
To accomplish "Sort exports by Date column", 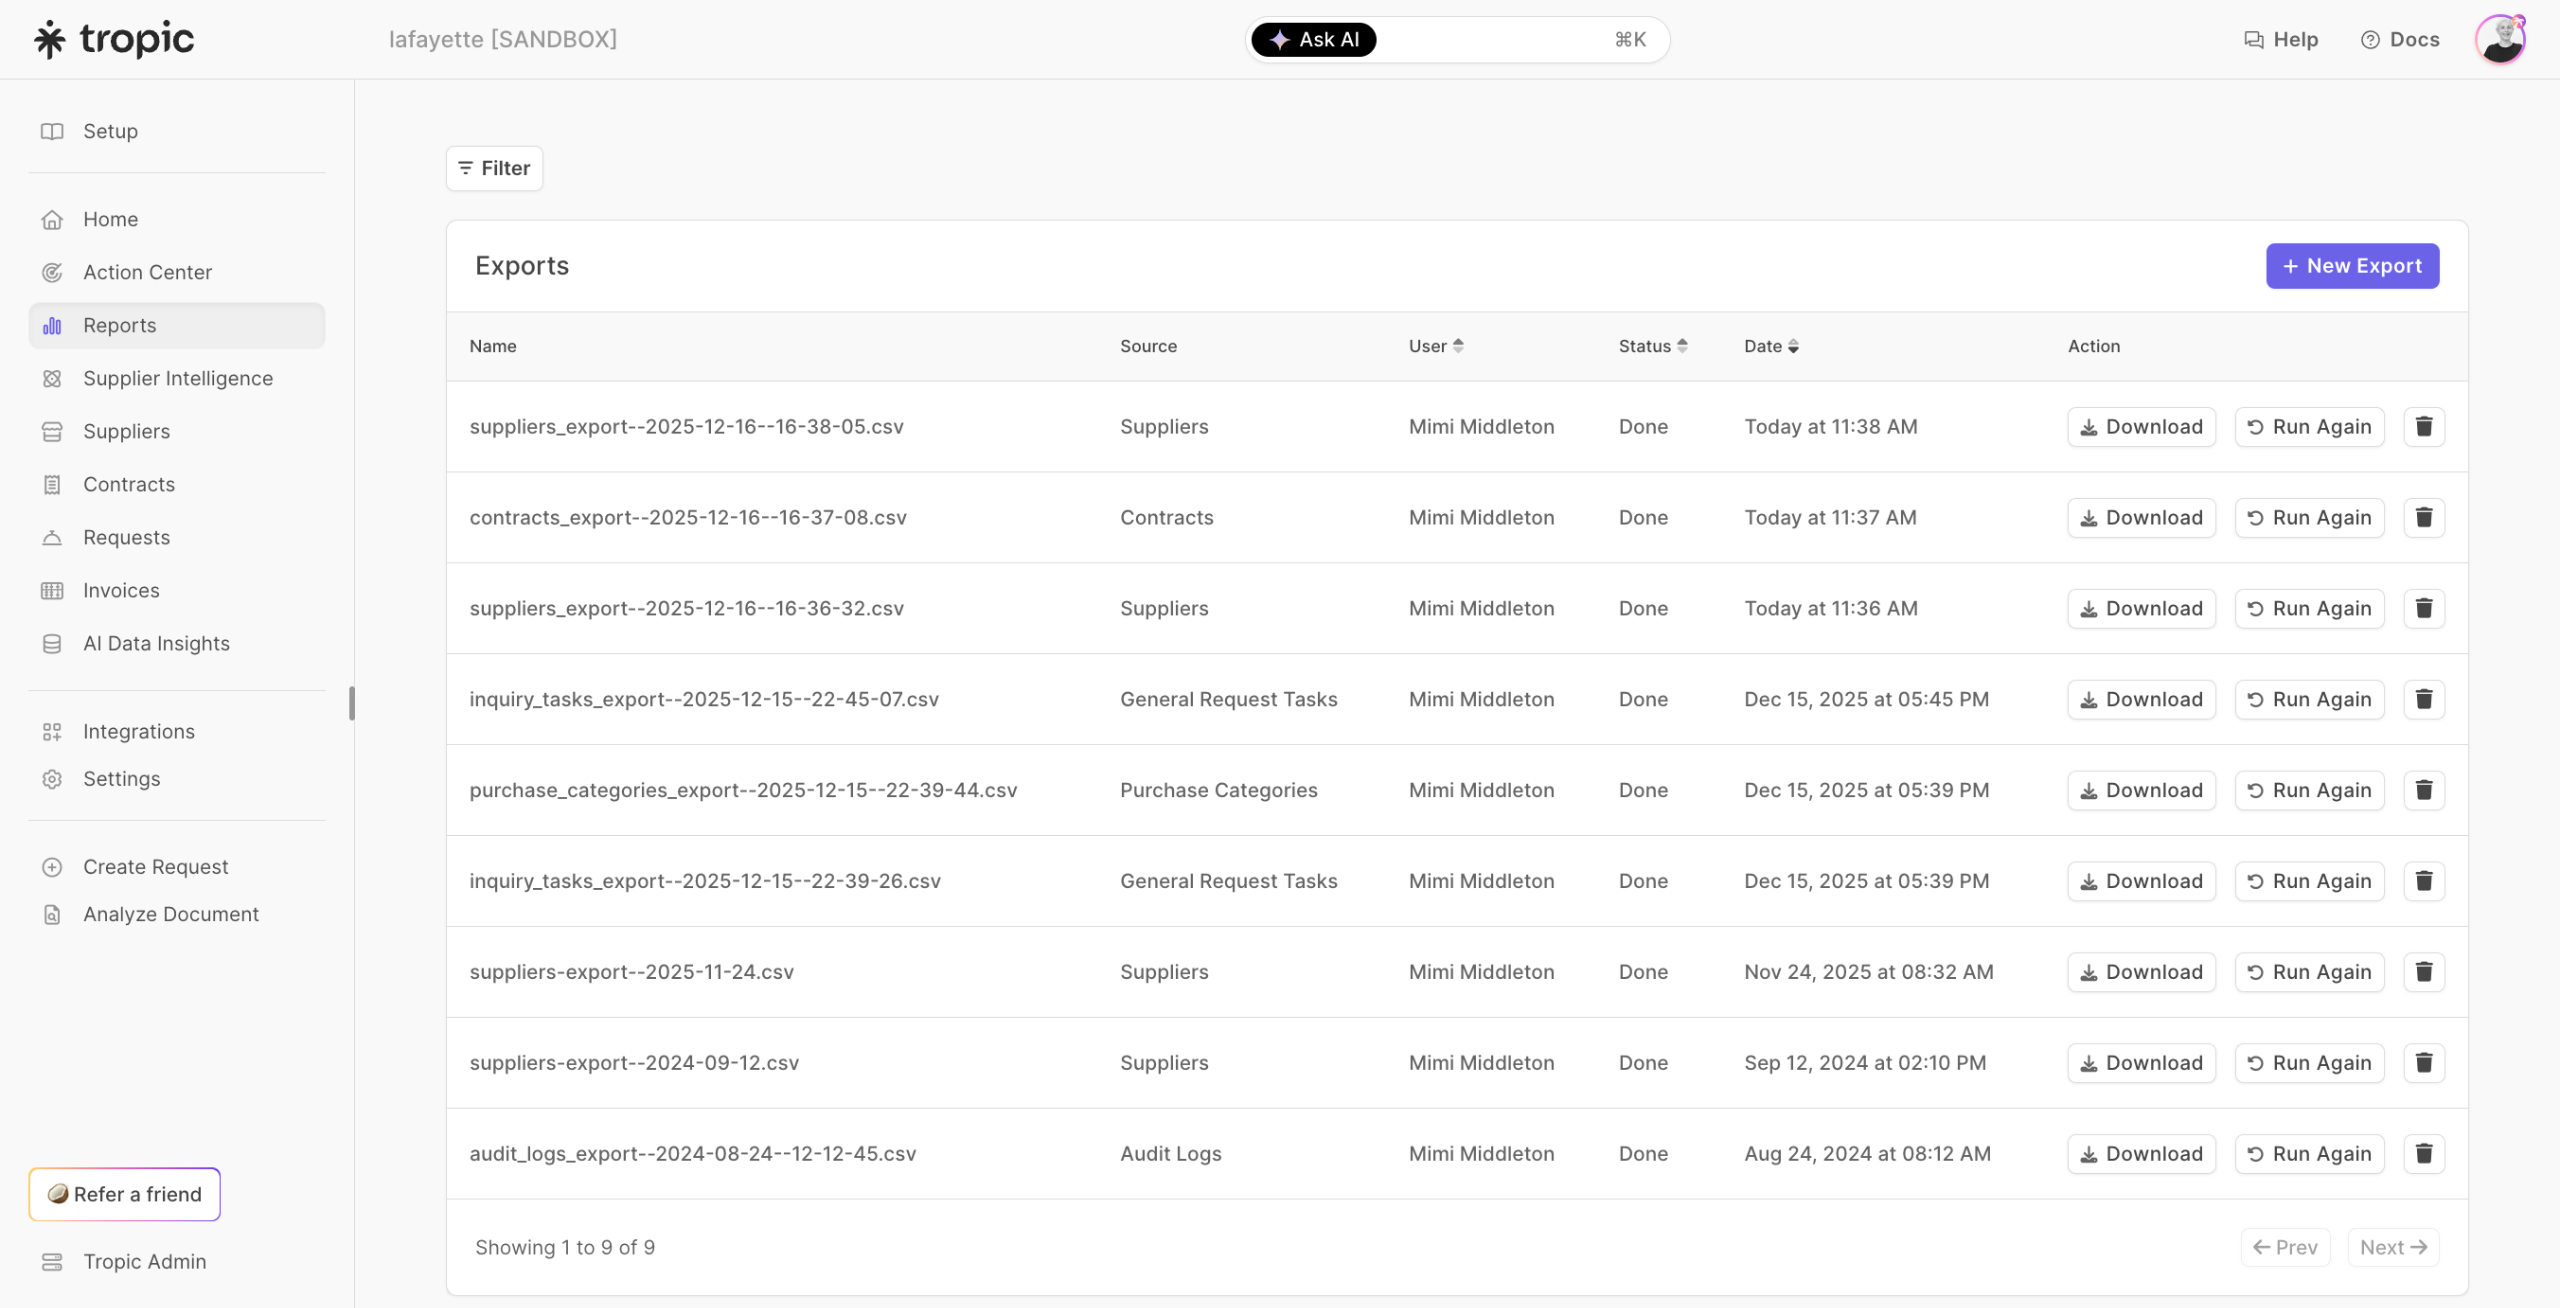I will [1770, 346].
